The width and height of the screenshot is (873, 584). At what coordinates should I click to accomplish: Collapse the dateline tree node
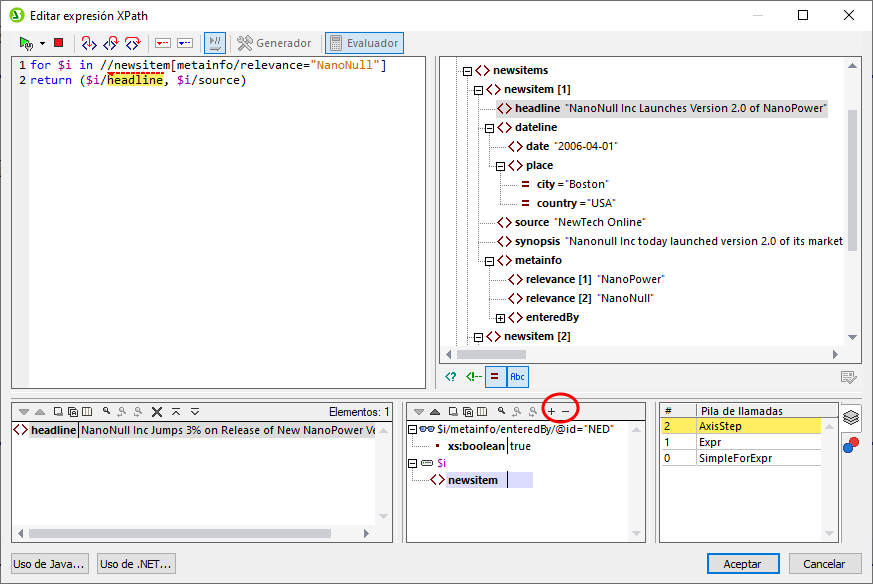[x=490, y=128]
